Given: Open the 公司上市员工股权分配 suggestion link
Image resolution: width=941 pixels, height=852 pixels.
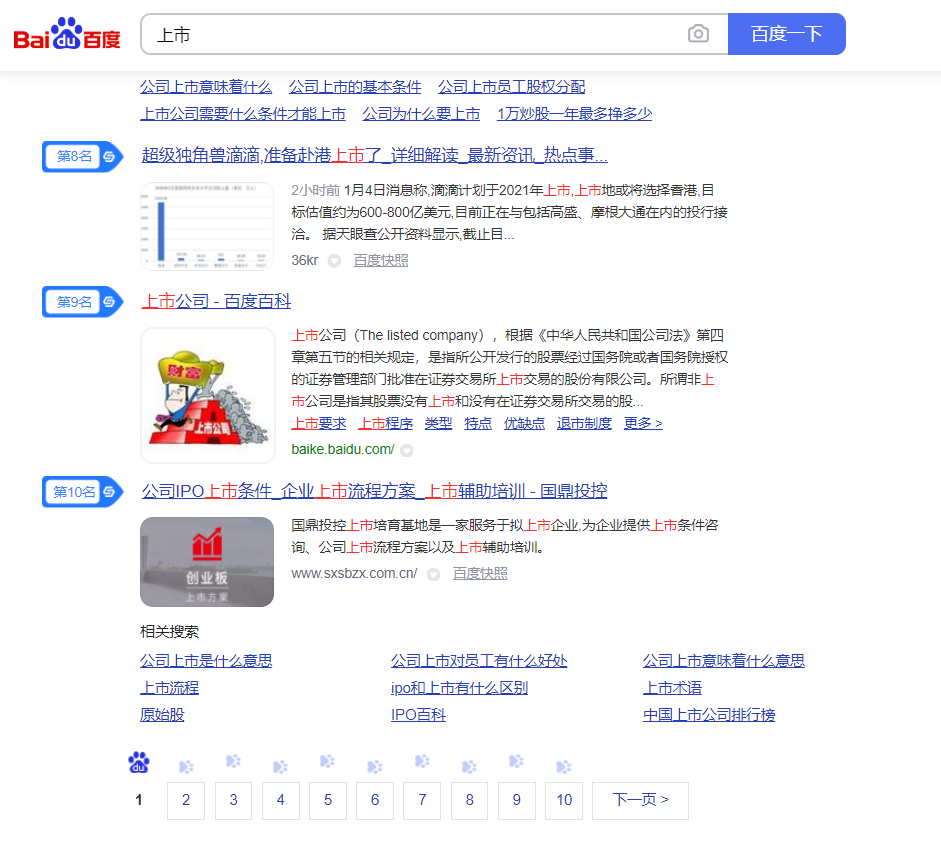Looking at the screenshot, I should 511,87.
